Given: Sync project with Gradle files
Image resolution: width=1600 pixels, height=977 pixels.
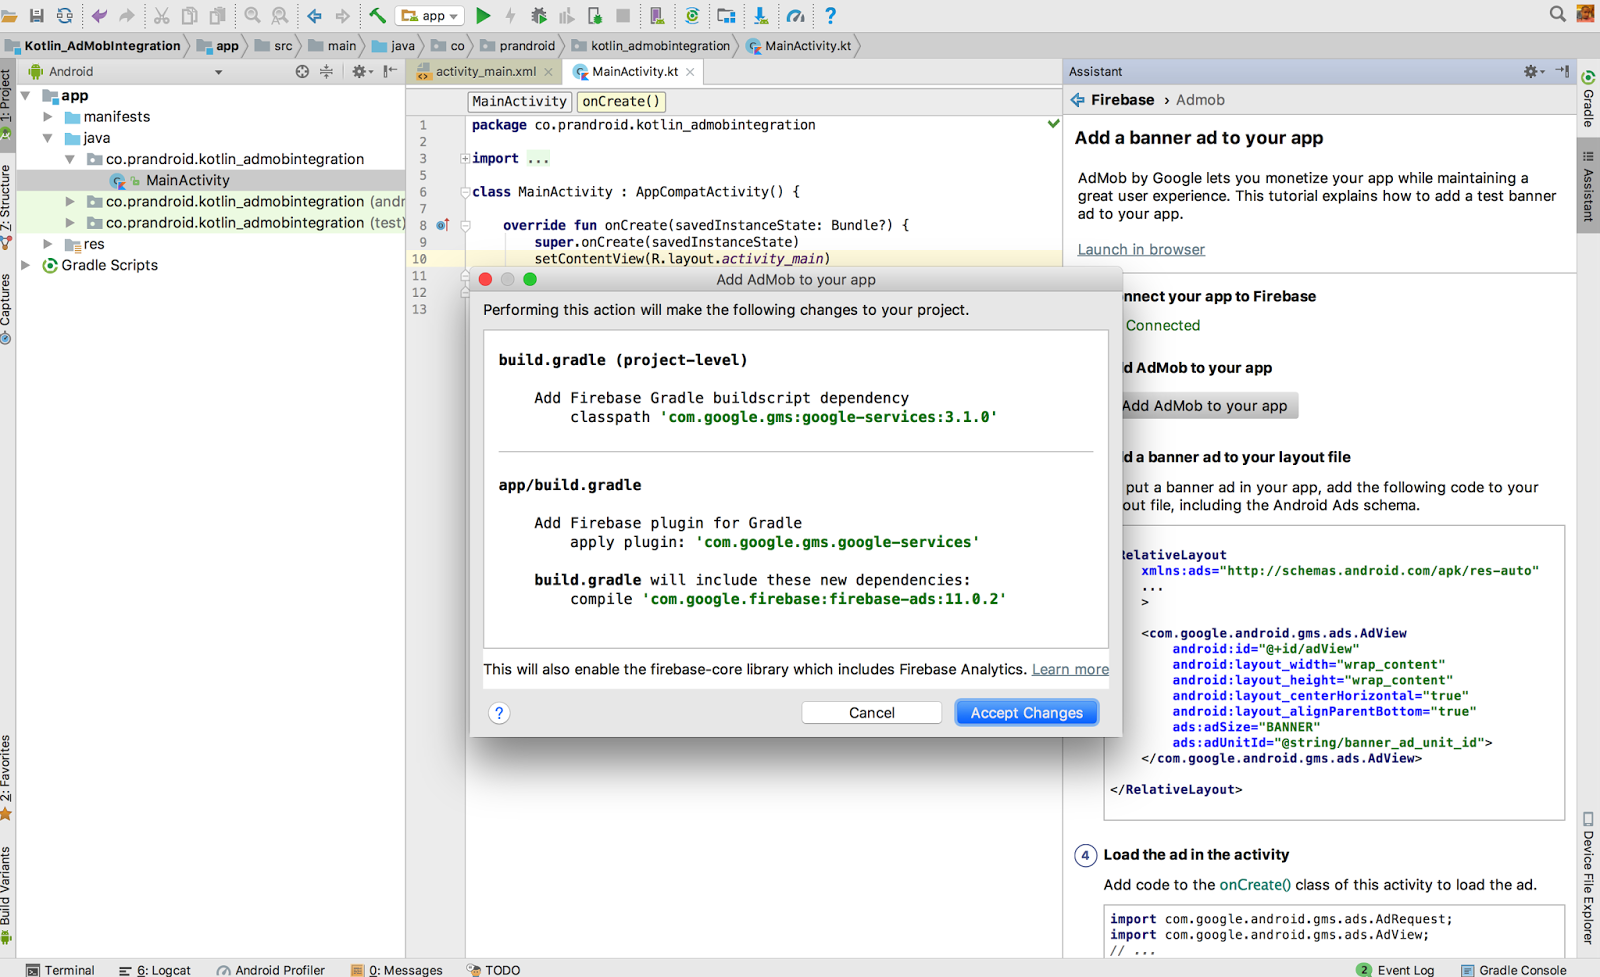Looking at the screenshot, I should 692,15.
